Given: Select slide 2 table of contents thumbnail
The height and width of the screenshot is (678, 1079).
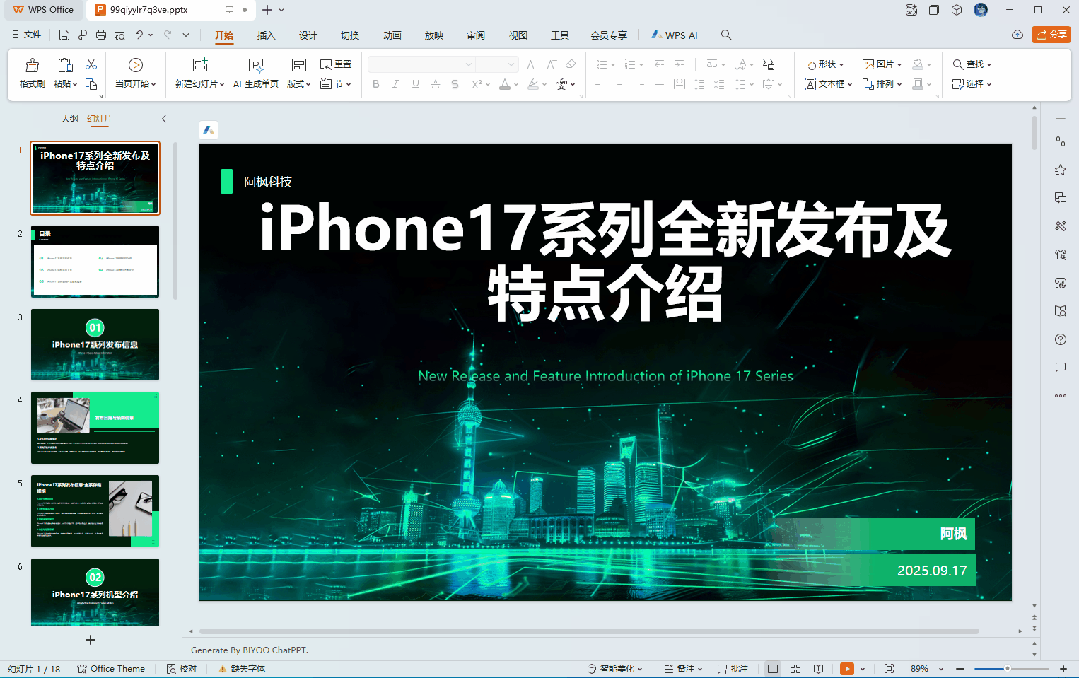Looking at the screenshot, I should [x=95, y=262].
